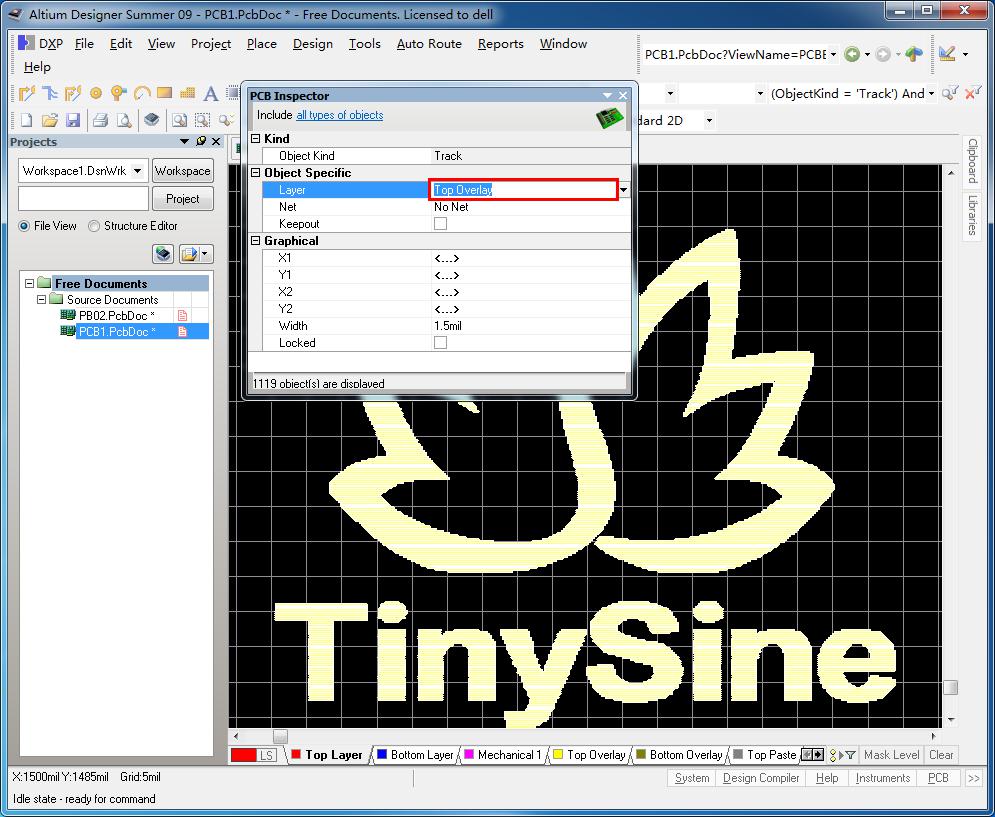This screenshot has height=817, width=995.
Task: Click the Open Document folder icon
Action: tap(49, 120)
